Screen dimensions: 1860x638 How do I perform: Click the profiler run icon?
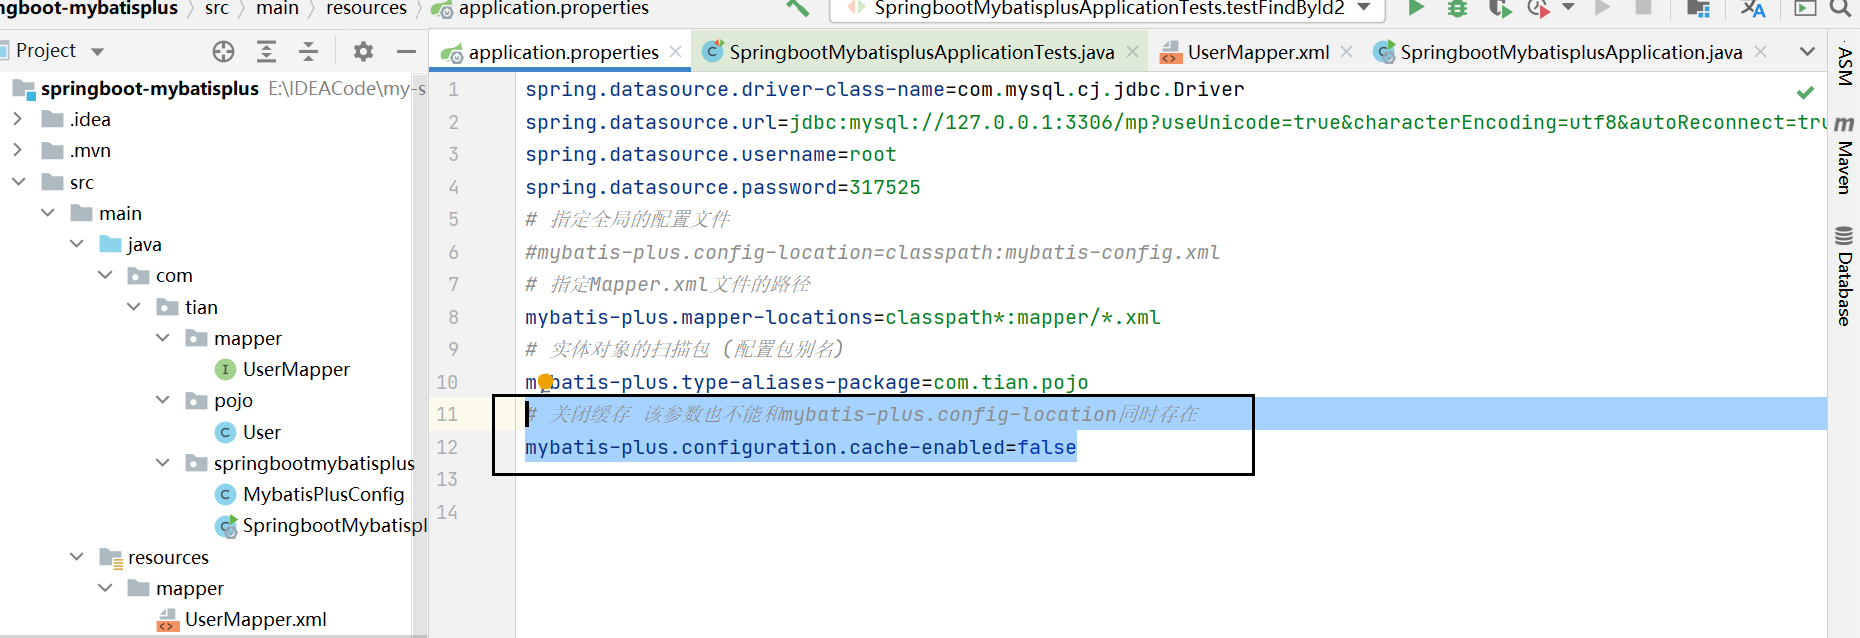click(x=1538, y=8)
